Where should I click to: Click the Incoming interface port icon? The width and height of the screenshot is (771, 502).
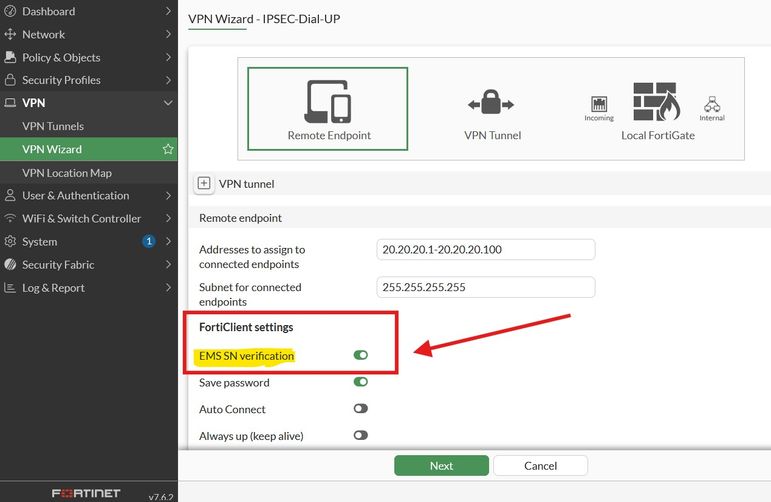pyautogui.click(x=599, y=104)
